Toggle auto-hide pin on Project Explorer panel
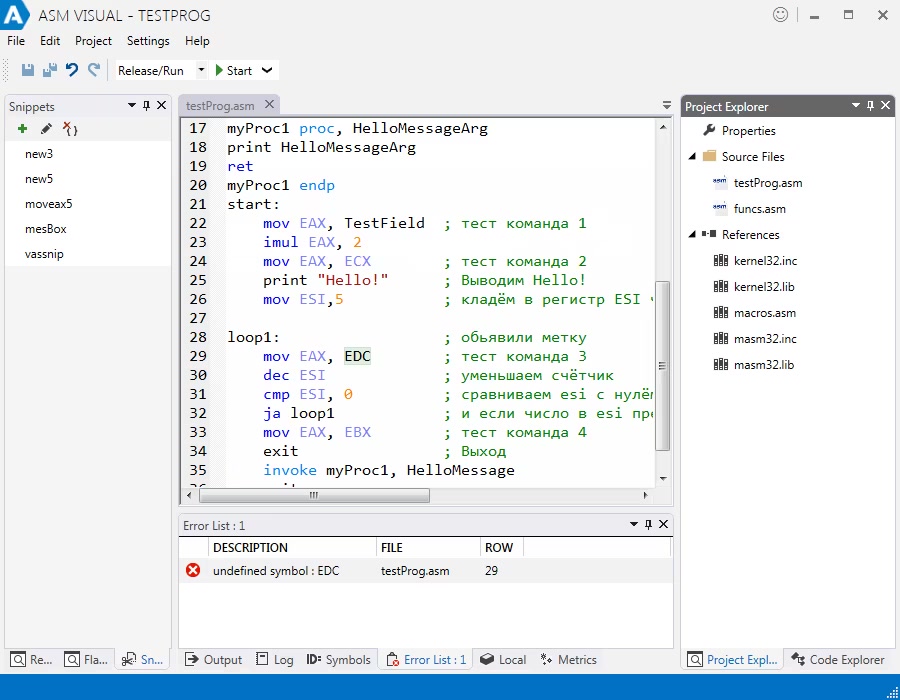 tap(871, 106)
